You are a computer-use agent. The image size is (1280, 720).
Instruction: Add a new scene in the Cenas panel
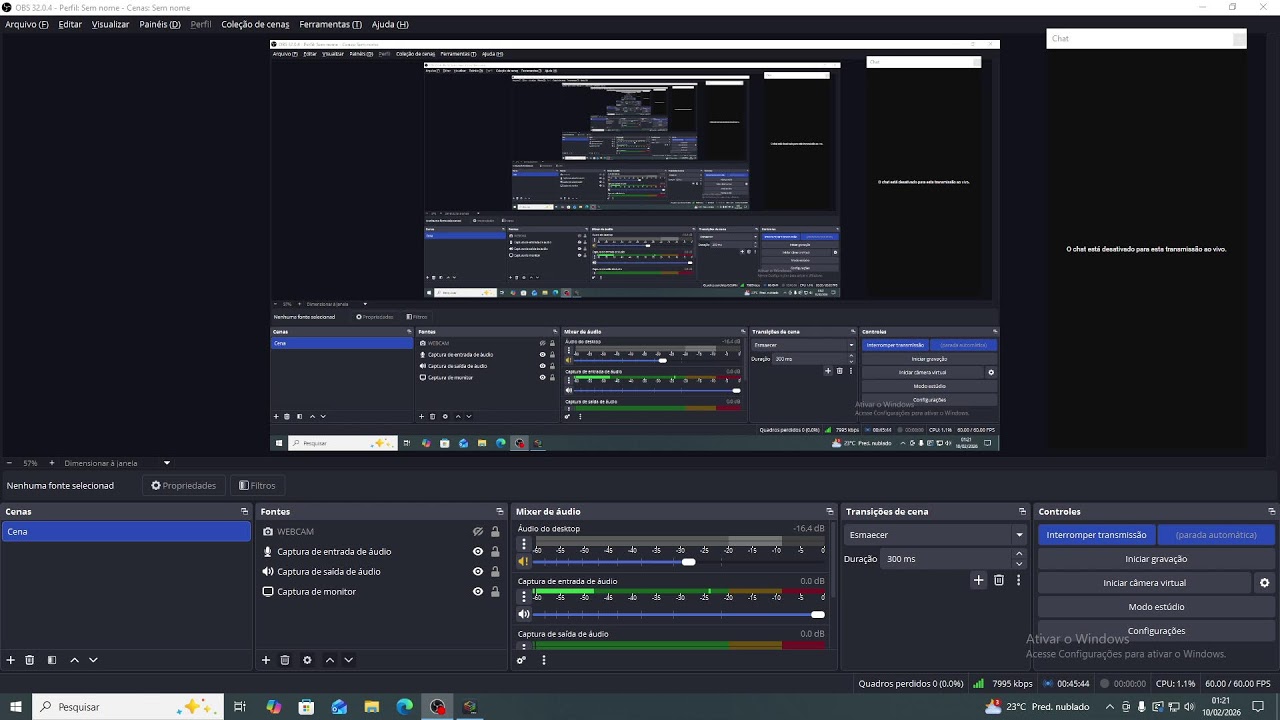tap(11, 660)
